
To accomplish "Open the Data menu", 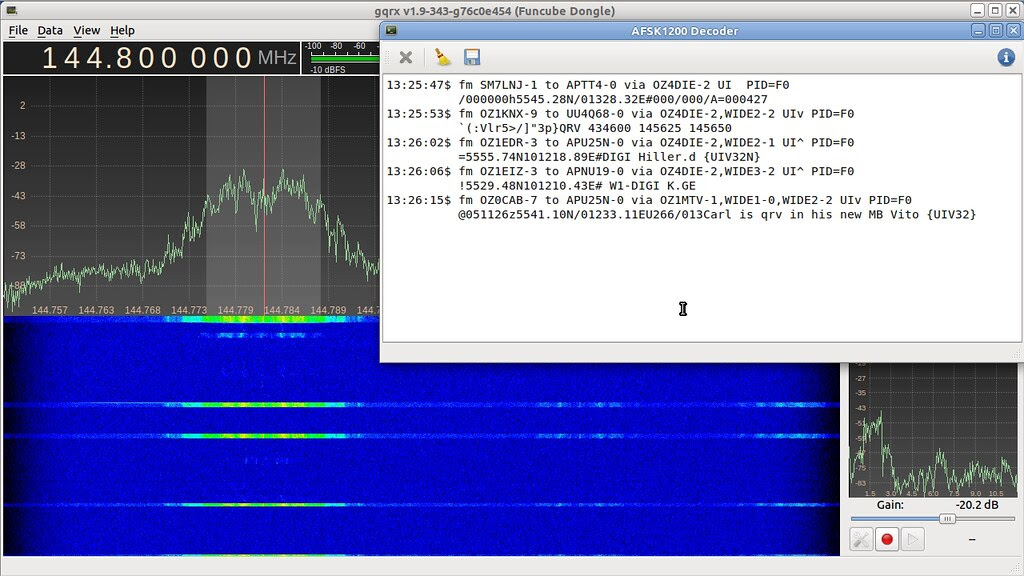I will tap(50, 30).
